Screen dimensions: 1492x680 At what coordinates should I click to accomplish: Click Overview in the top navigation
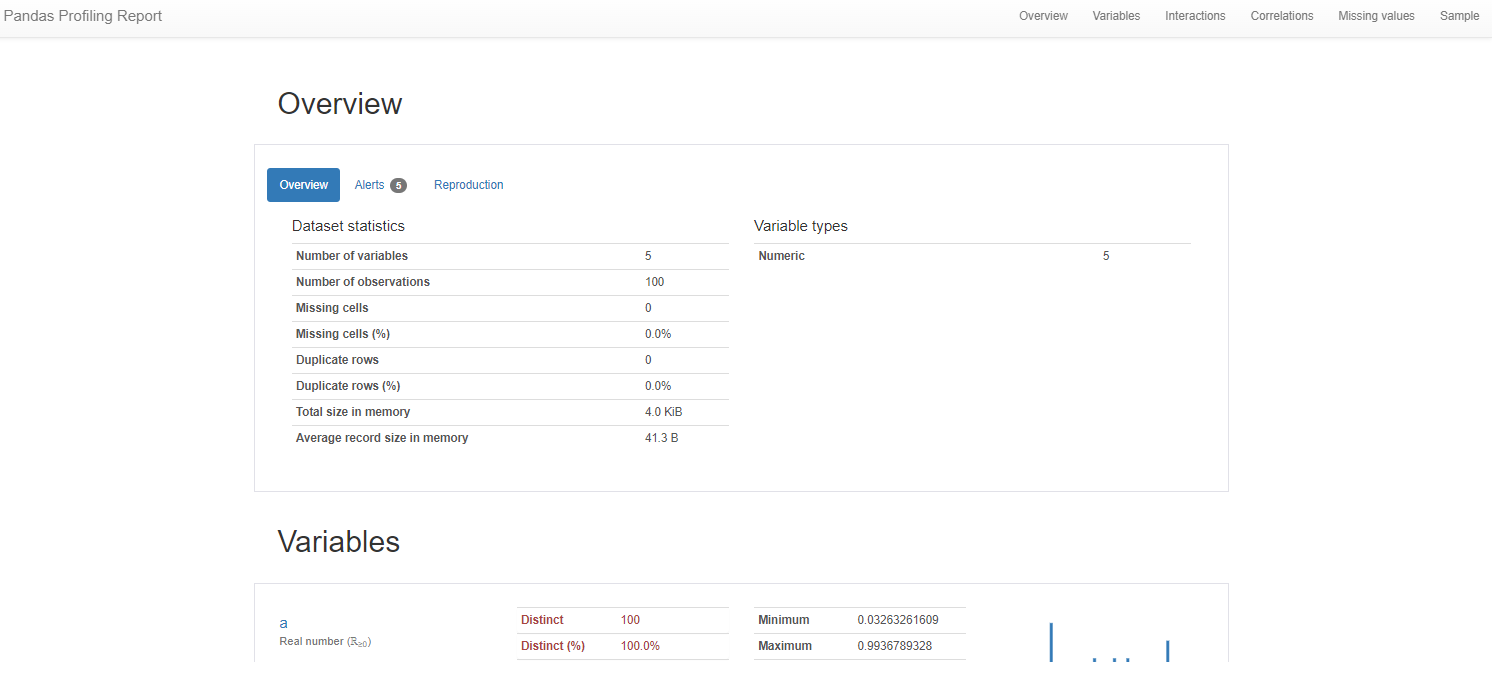1043,15
